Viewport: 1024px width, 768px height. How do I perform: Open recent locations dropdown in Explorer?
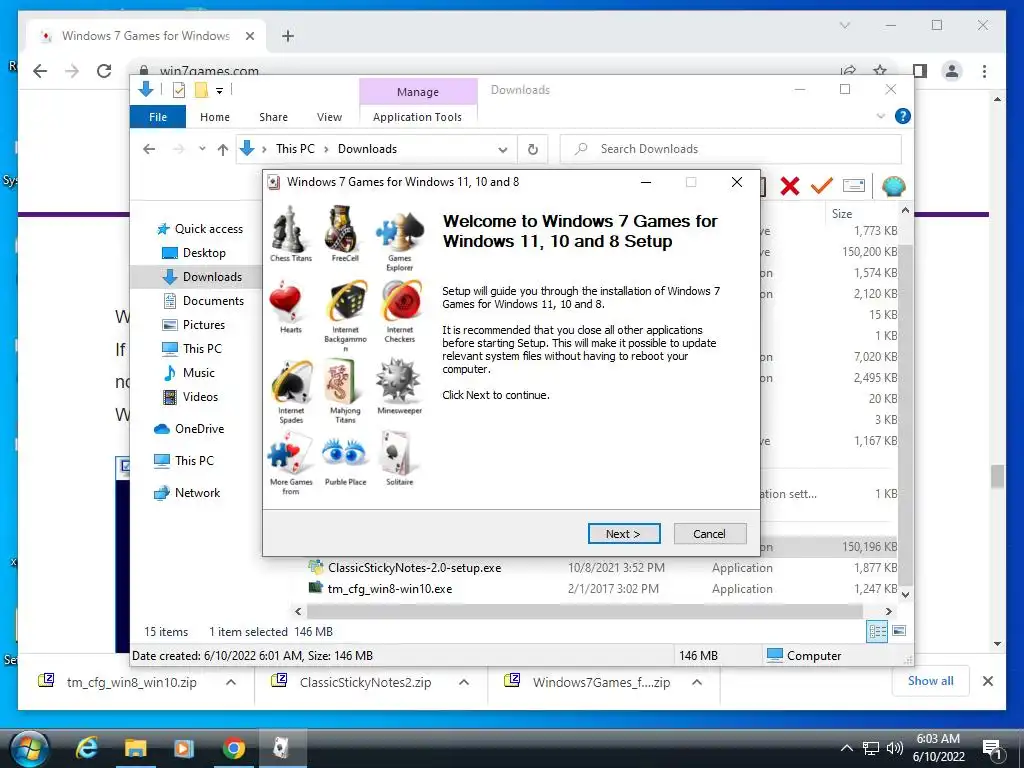point(202,149)
